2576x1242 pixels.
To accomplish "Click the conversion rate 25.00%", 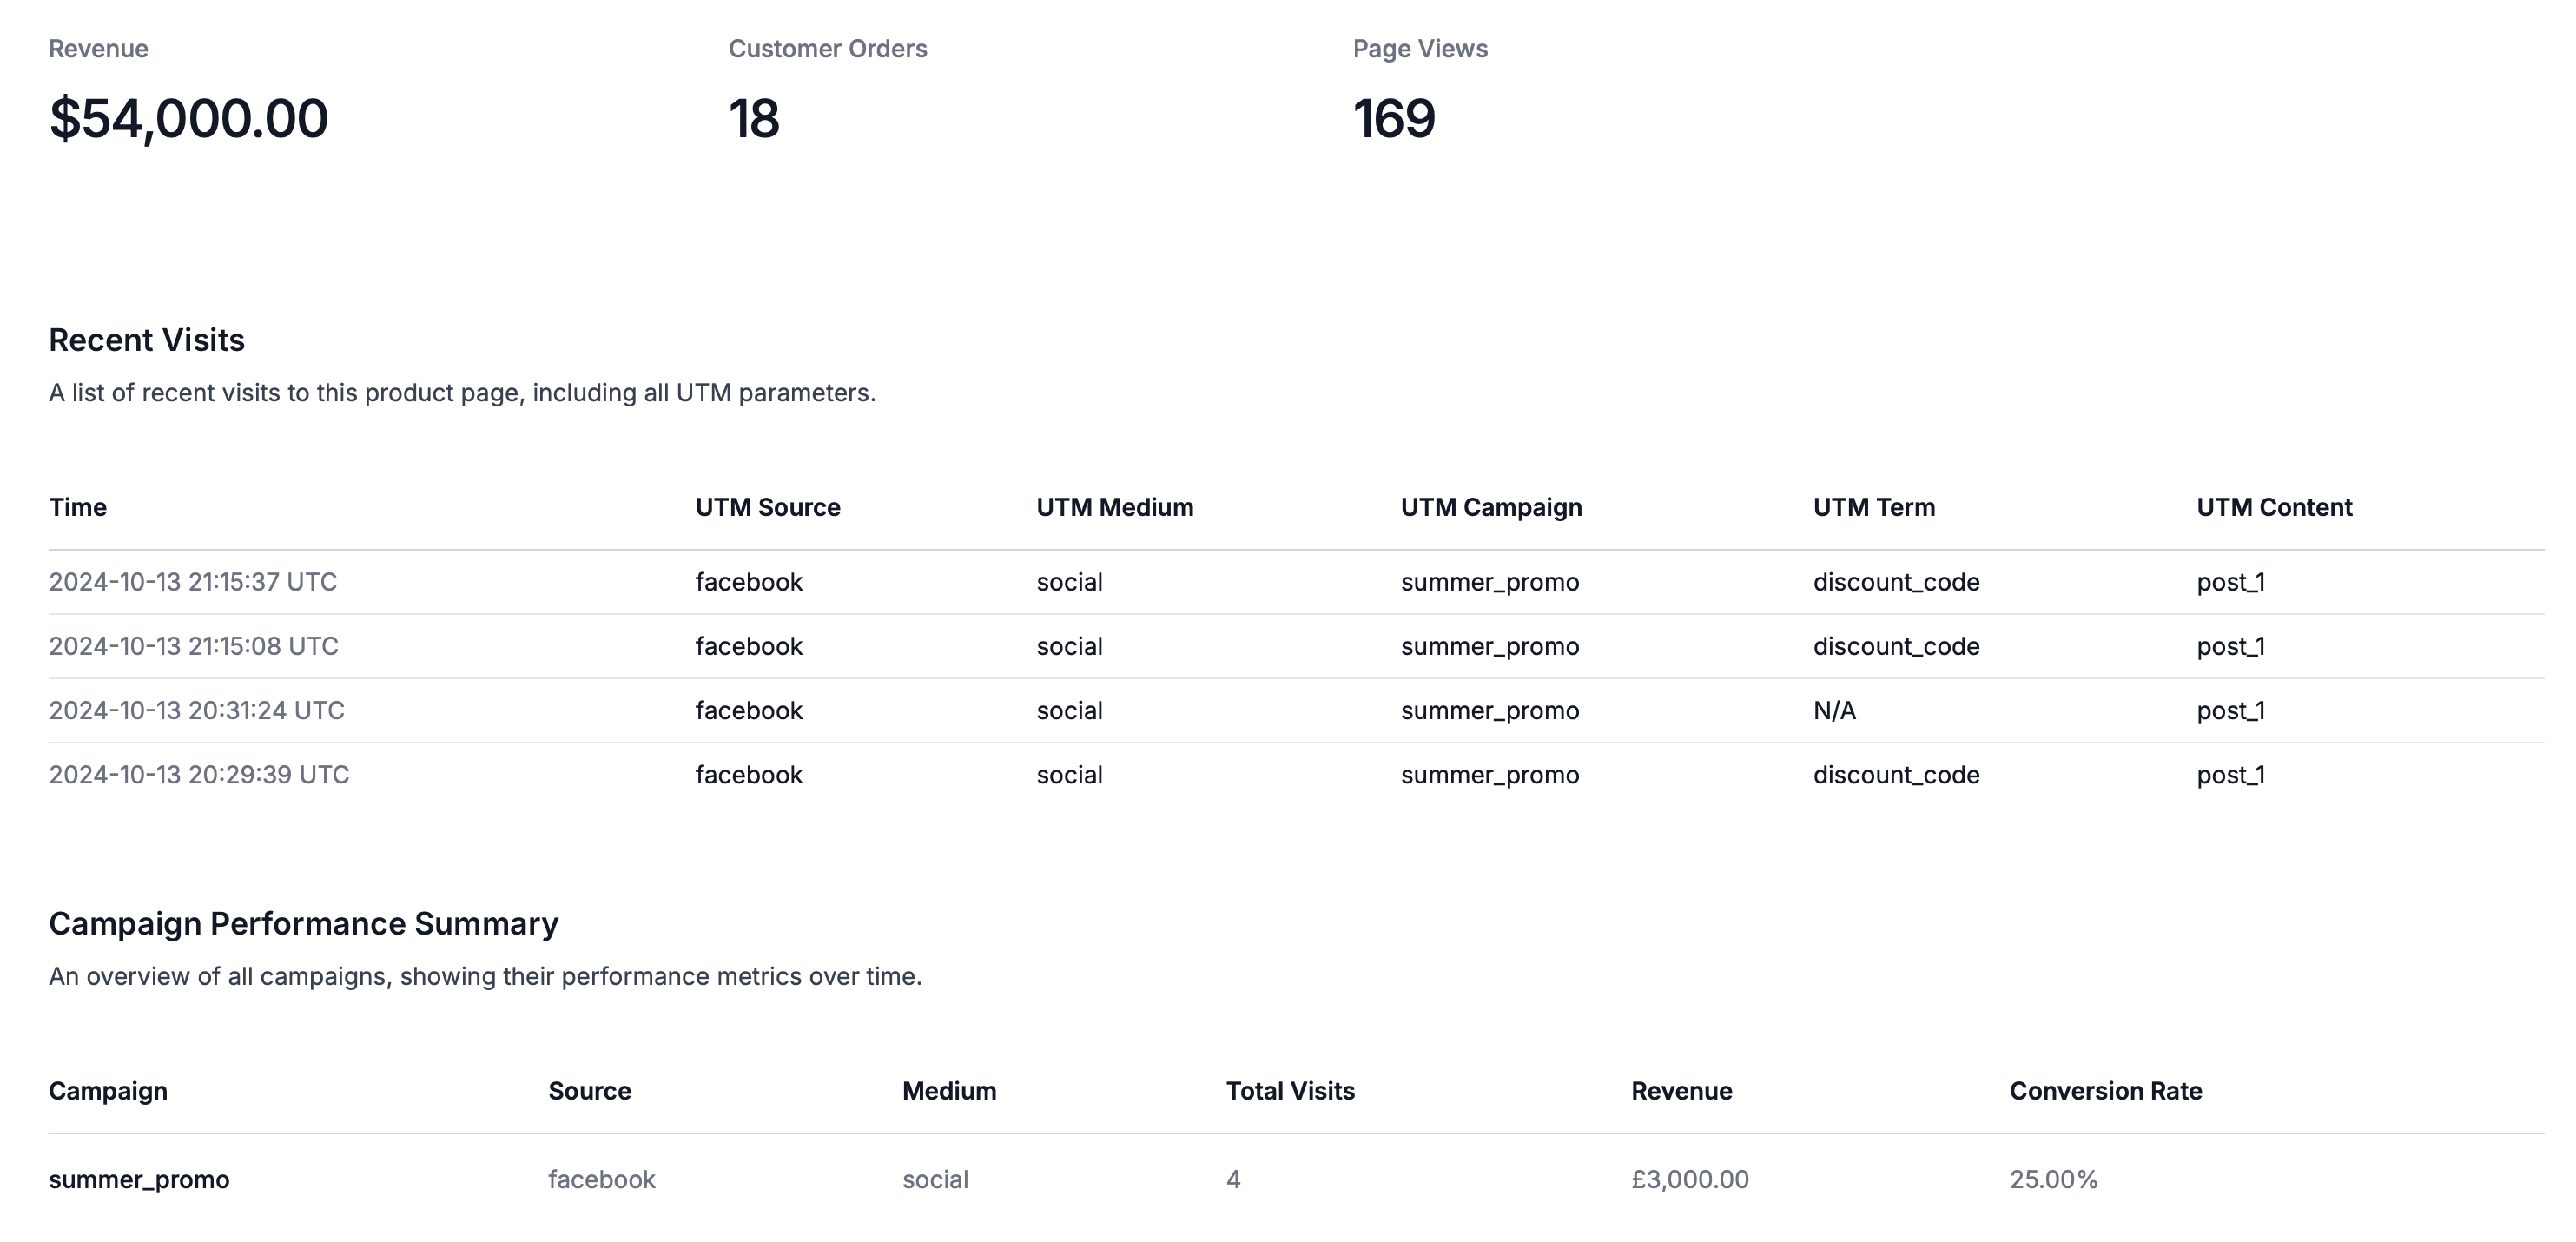I will pyautogui.click(x=2054, y=1179).
